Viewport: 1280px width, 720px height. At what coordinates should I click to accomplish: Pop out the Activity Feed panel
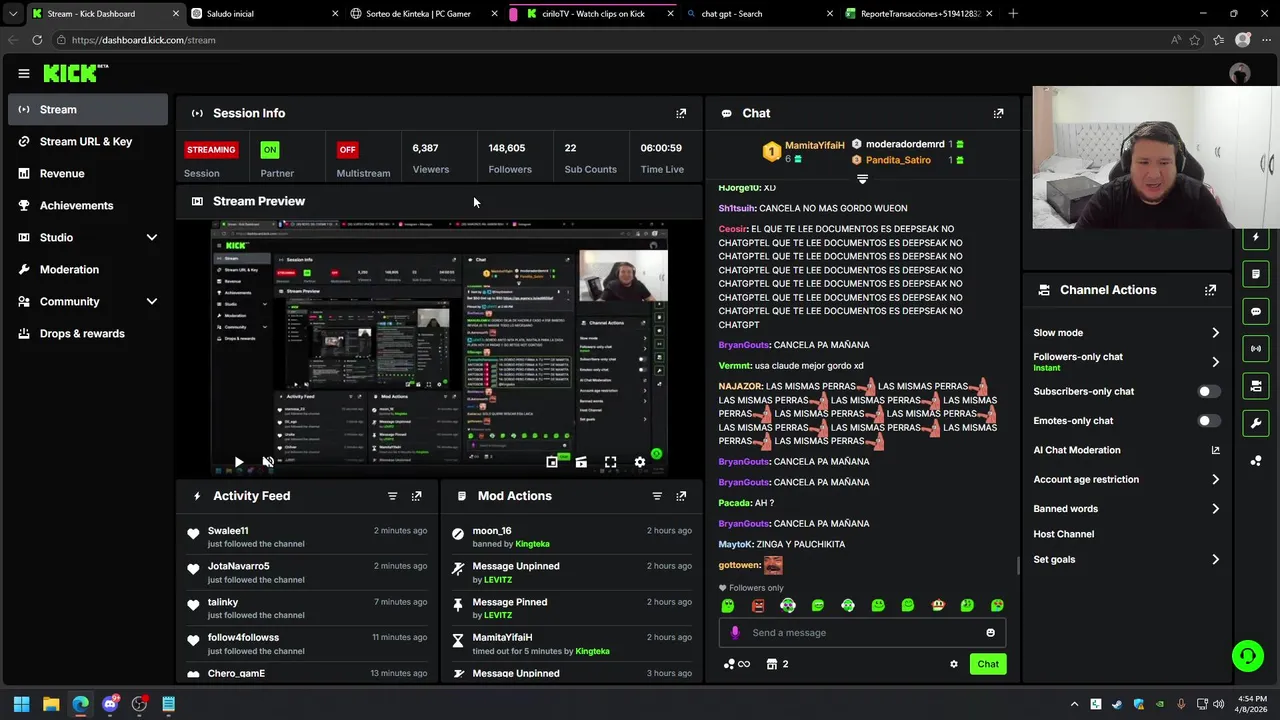(x=417, y=496)
